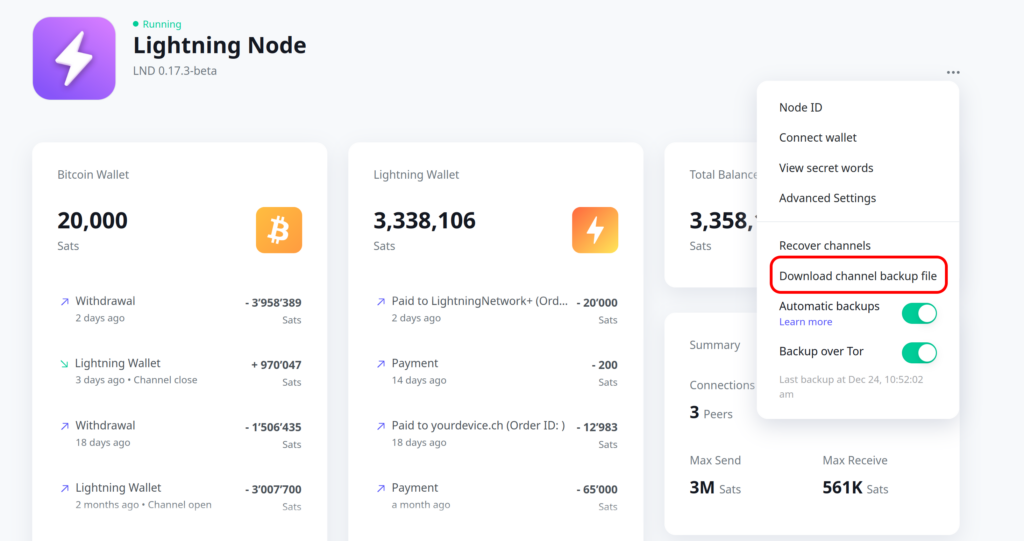This screenshot has width=1024, height=541.
Task: Open the Payment -65'000 Sats entry
Action: (496, 496)
